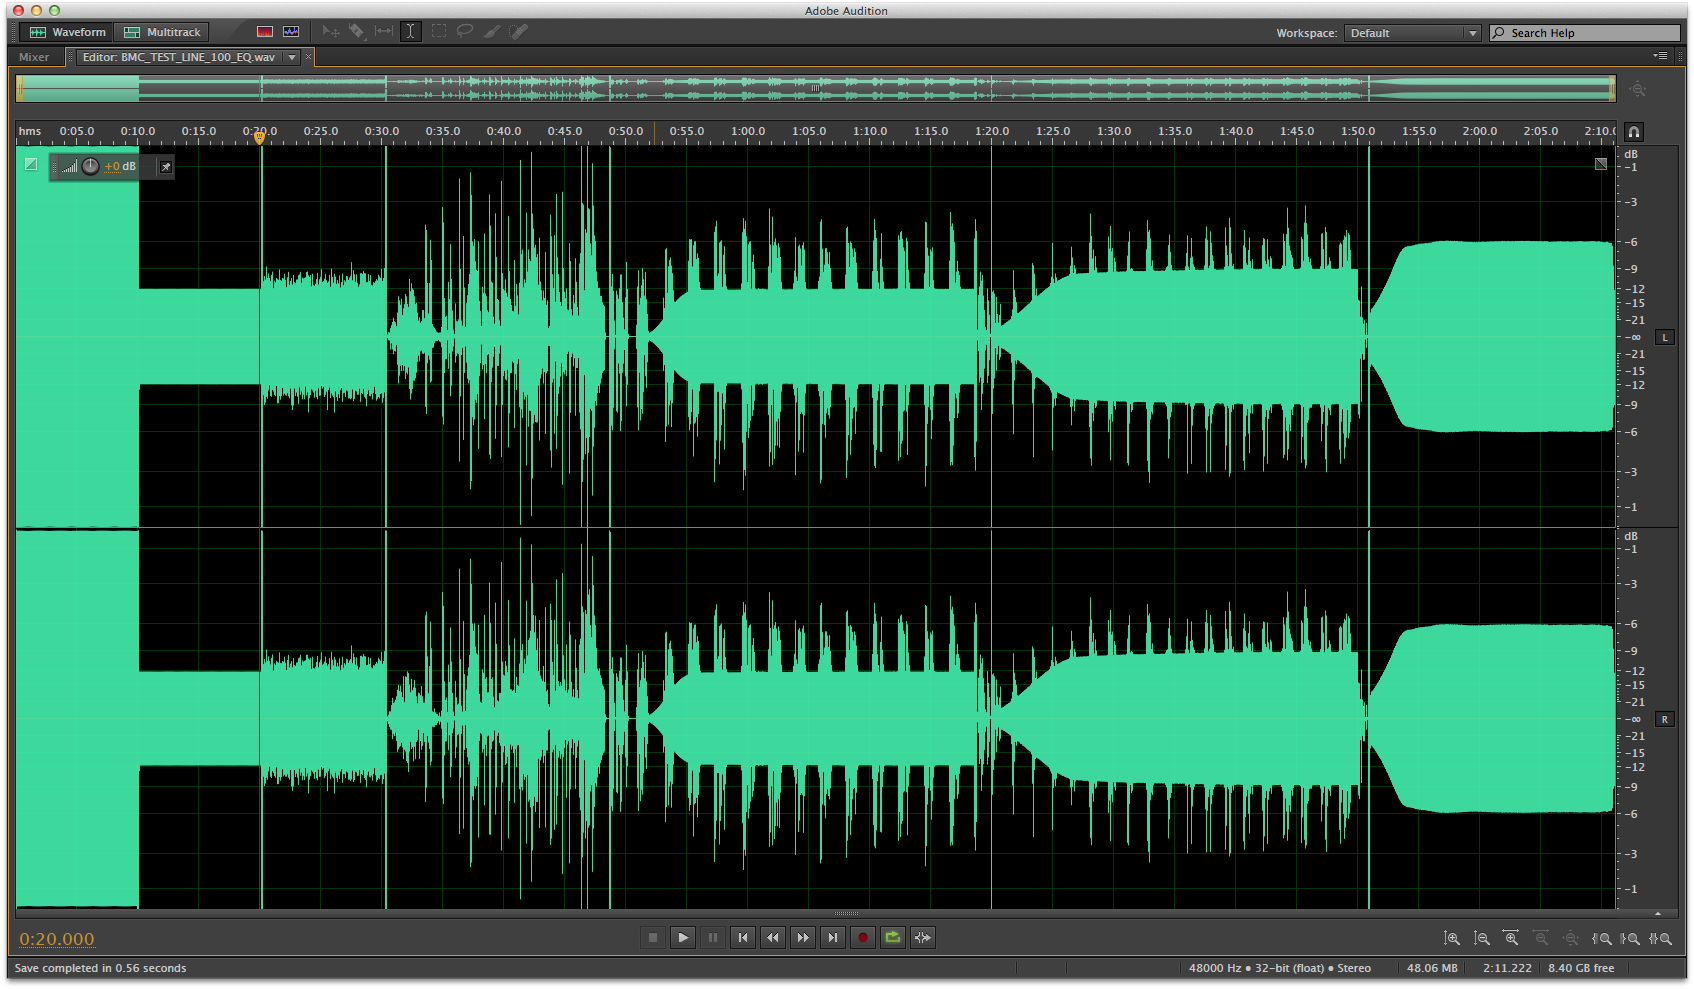Adjust the HUD amplitude knob
Screen dimensions: 1694x989
pos(91,166)
